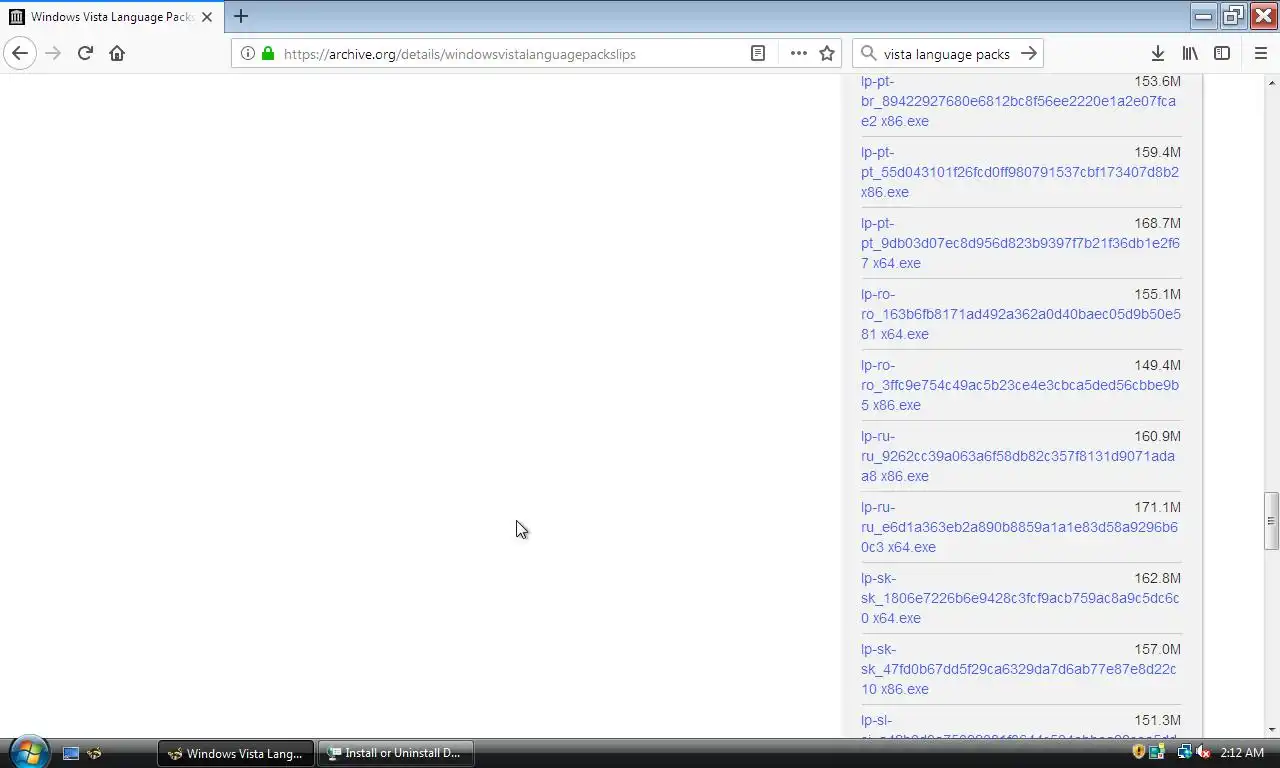Download lp-sk-sk_47fd0b67 x86.exe file

[x=1018, y=669]
